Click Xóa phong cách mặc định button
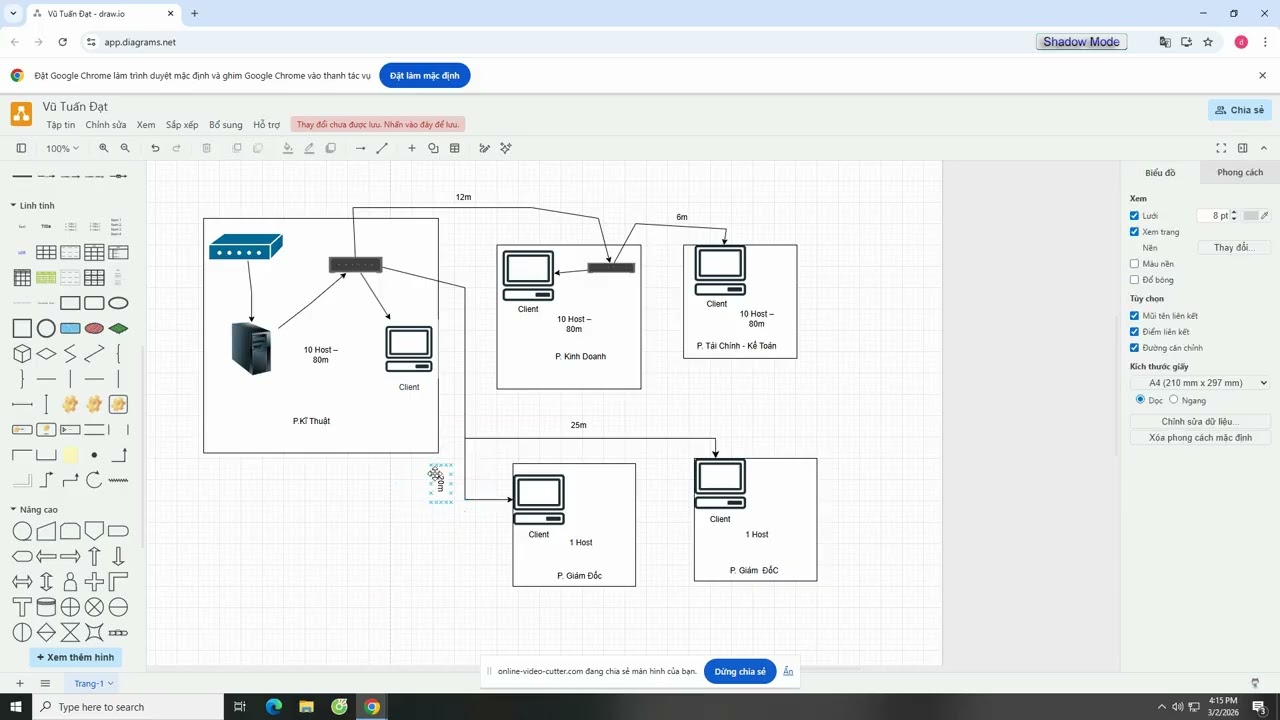 point(1200,438)
